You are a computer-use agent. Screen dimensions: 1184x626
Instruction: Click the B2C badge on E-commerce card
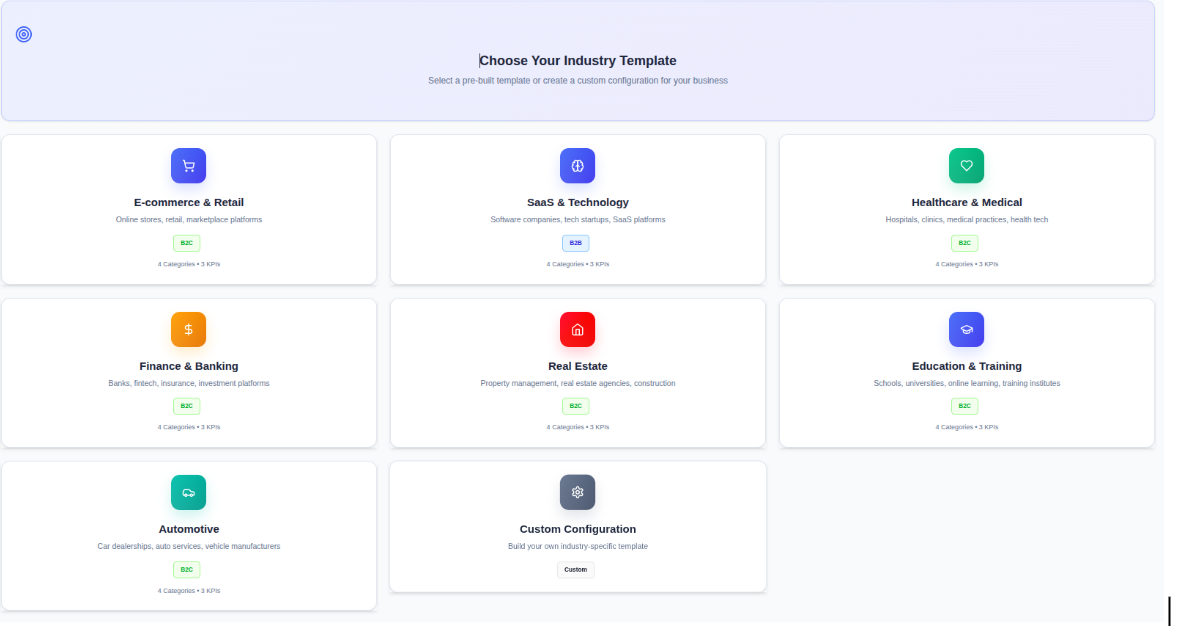(187, 243)
